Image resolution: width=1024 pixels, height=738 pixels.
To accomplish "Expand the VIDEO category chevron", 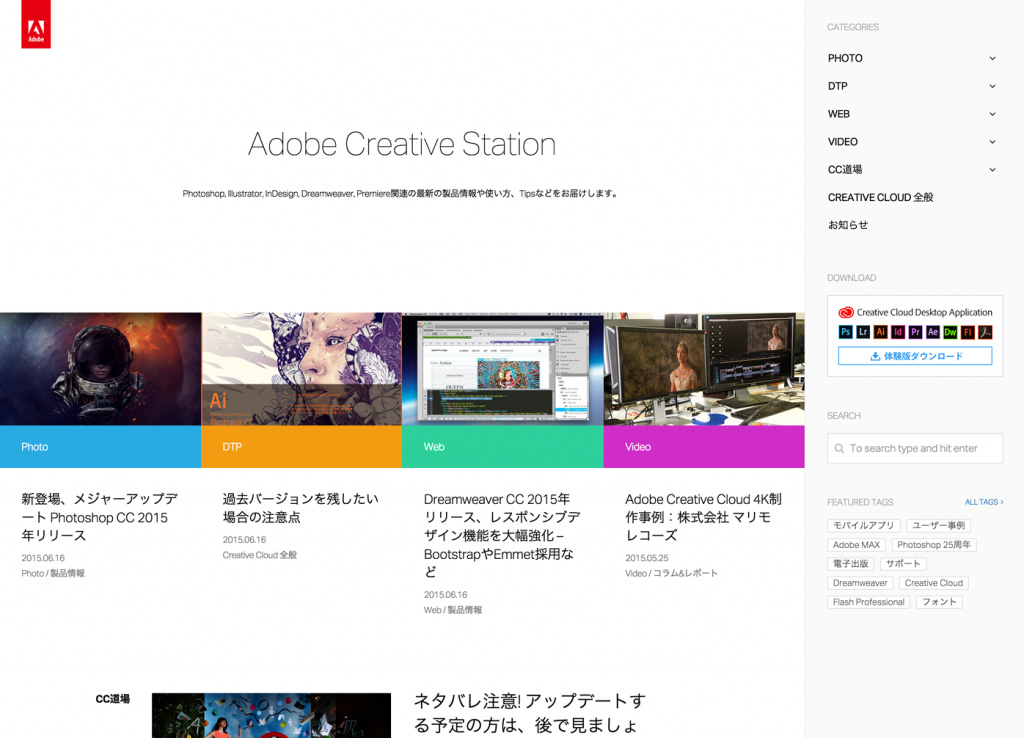I will [992, 142].
